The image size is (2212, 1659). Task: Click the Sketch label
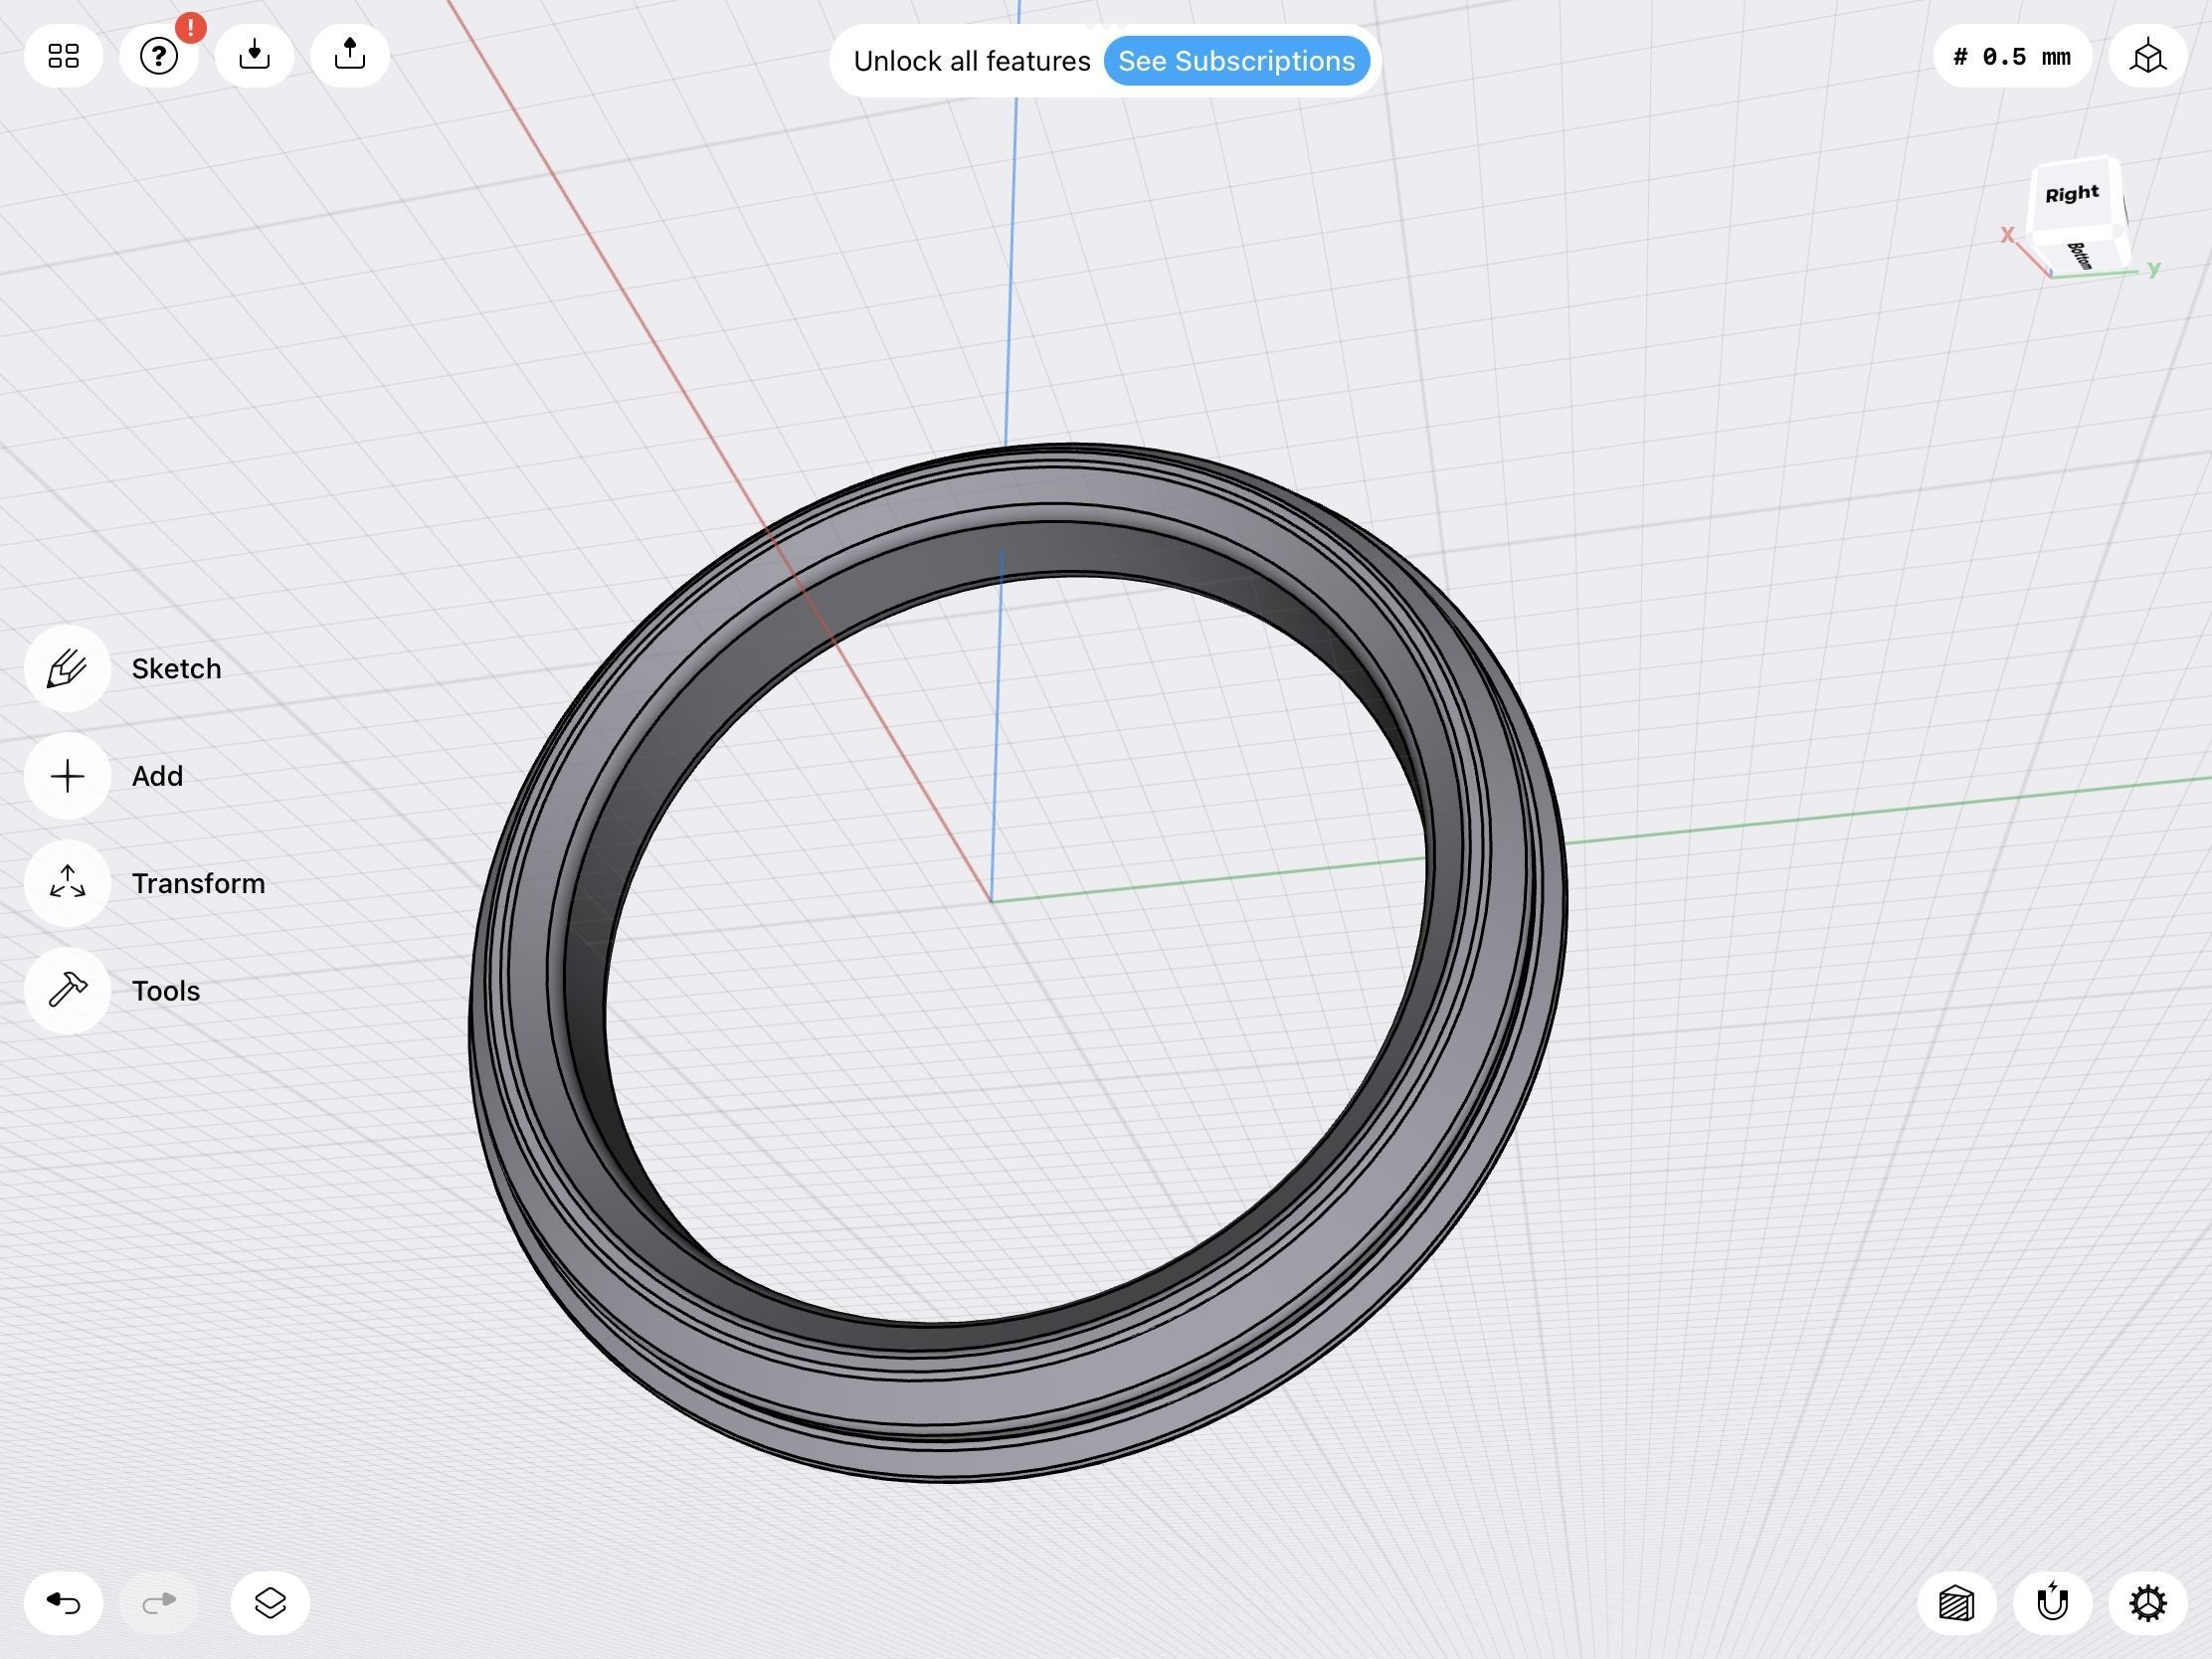coord(176,668)
